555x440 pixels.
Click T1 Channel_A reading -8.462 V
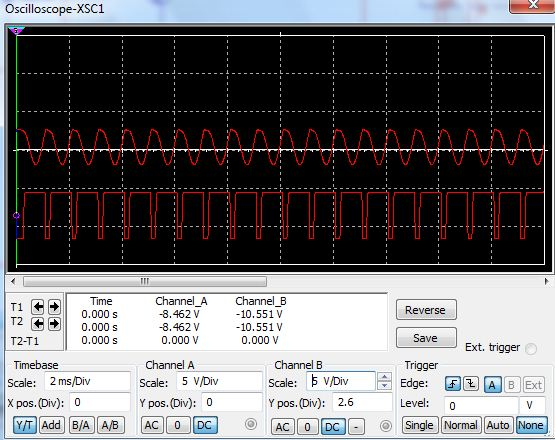179,314
